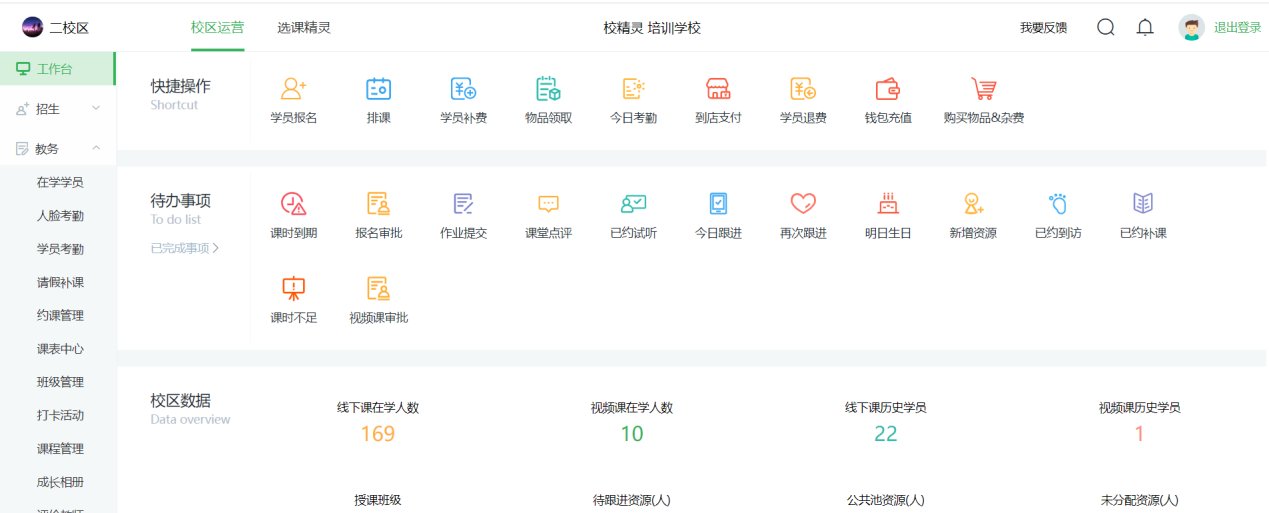Click the 二校区 campus logo
Image resolution: width=1269 pixels, height=513 pixels.
[32, 28]
